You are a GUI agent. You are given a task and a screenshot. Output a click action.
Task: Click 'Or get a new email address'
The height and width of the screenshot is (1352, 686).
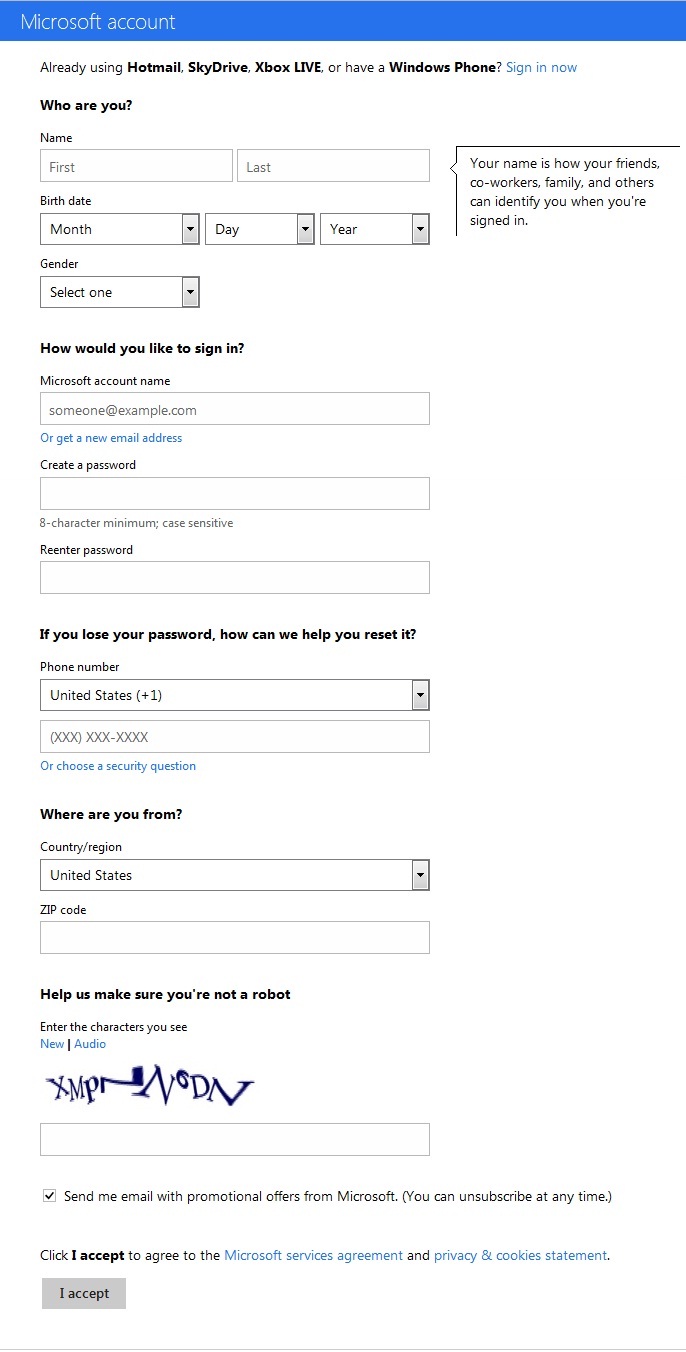[x=111, y=438]
